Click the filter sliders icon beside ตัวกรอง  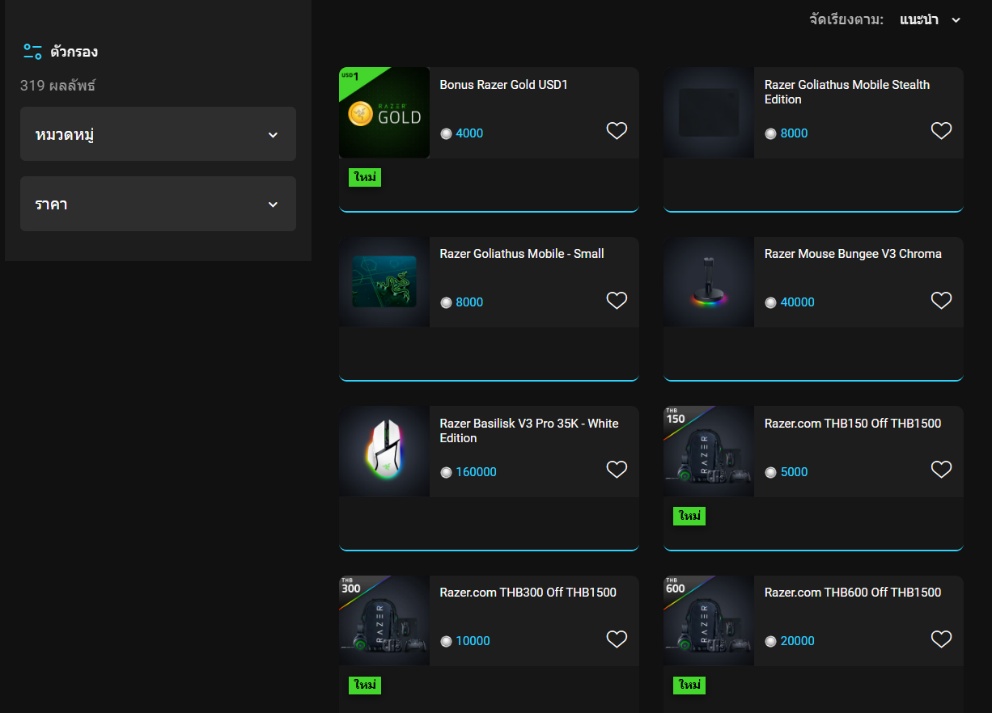click(x=33, y=52)
